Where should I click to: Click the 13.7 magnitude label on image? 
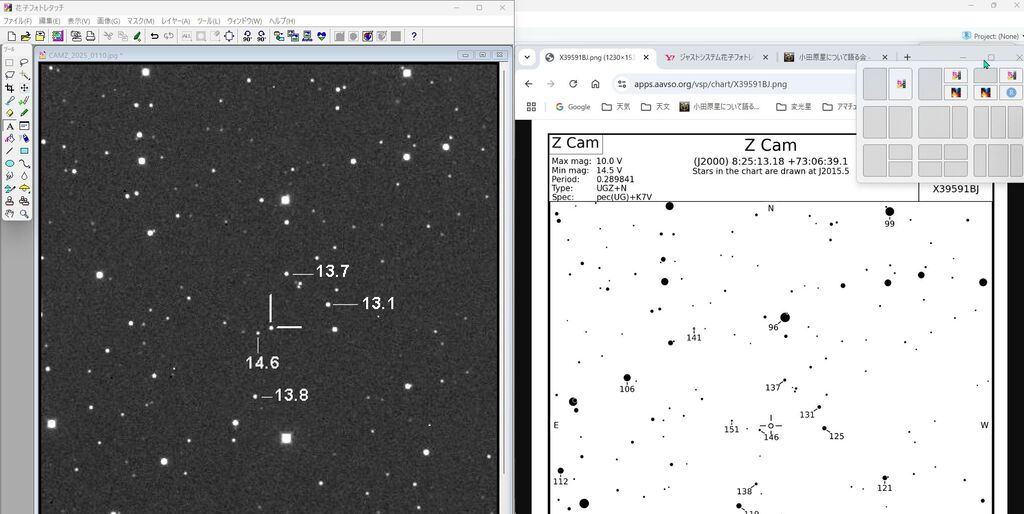click(x=332, y=270)
